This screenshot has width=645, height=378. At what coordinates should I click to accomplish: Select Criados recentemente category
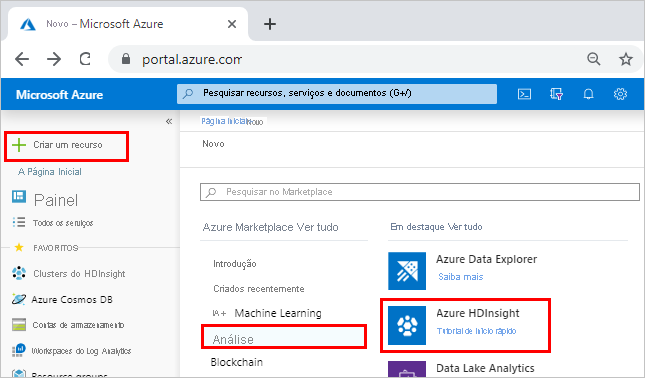(259, 289)
